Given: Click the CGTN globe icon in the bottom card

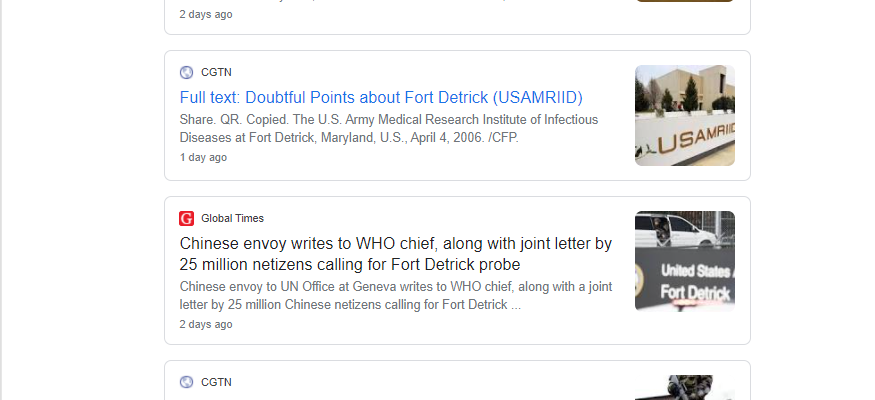Looking at the screenshot, I should 186,382.
